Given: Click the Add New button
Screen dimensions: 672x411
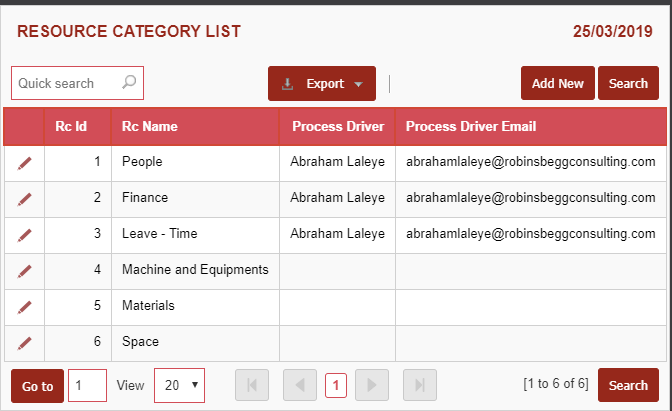Looking at the screenshot, I should tap(557, 84).
